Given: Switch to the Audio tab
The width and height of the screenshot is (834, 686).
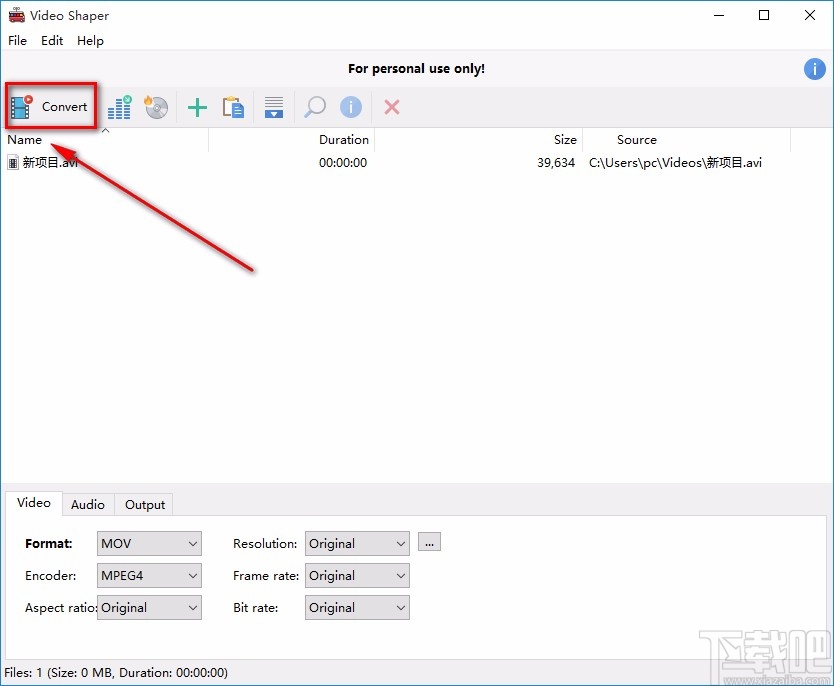Looking at the screenshot, I should (88, 505).
